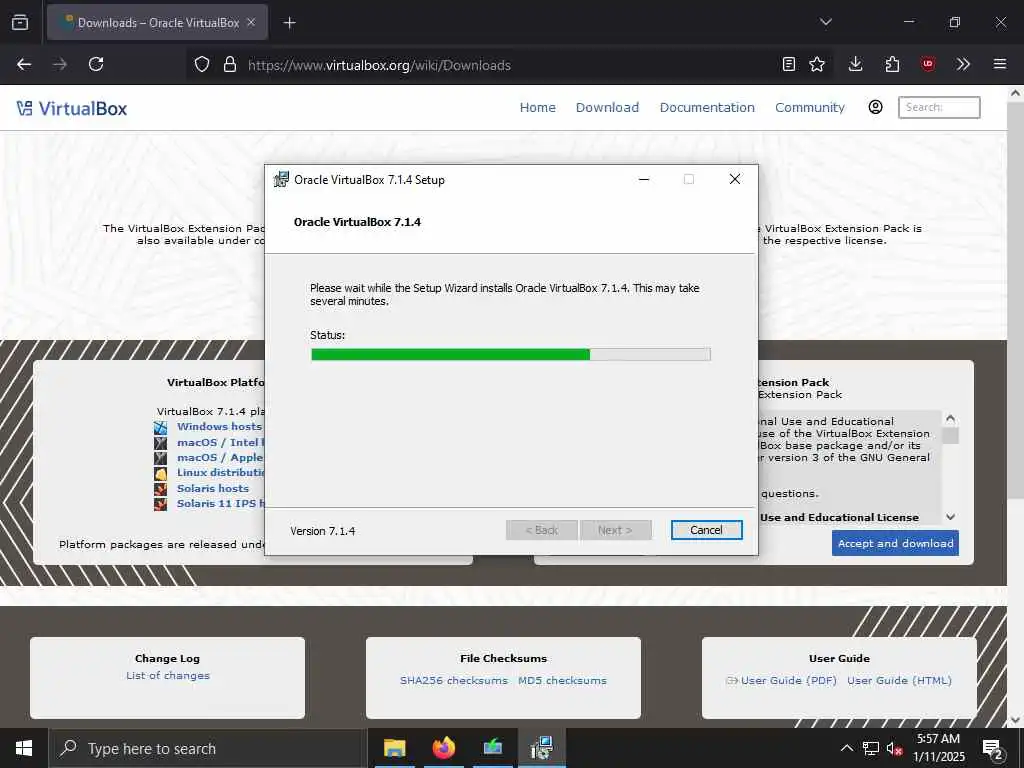The height and width of the screenshot is (768, 1024).
Task: Open the Windows hosts link
Action: pyautogui.click(x=219, y=426)
